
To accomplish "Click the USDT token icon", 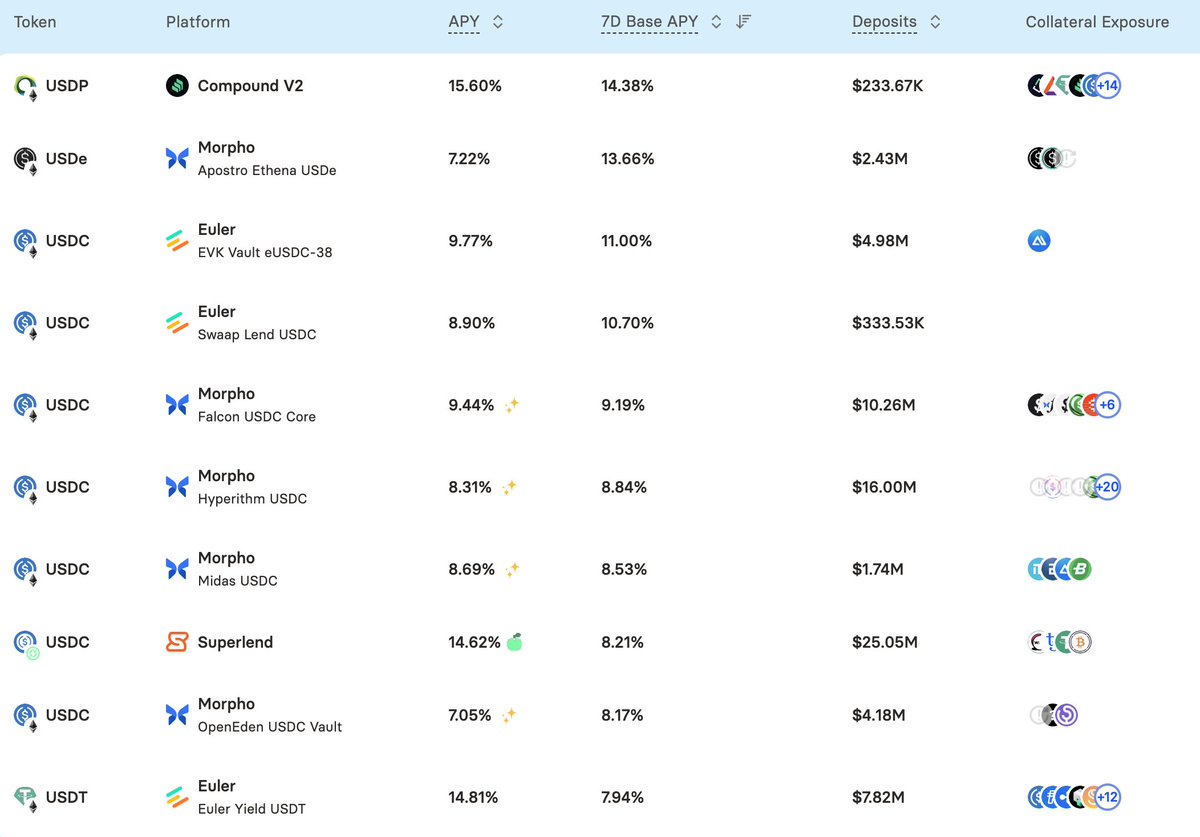I will click(26, 798).
